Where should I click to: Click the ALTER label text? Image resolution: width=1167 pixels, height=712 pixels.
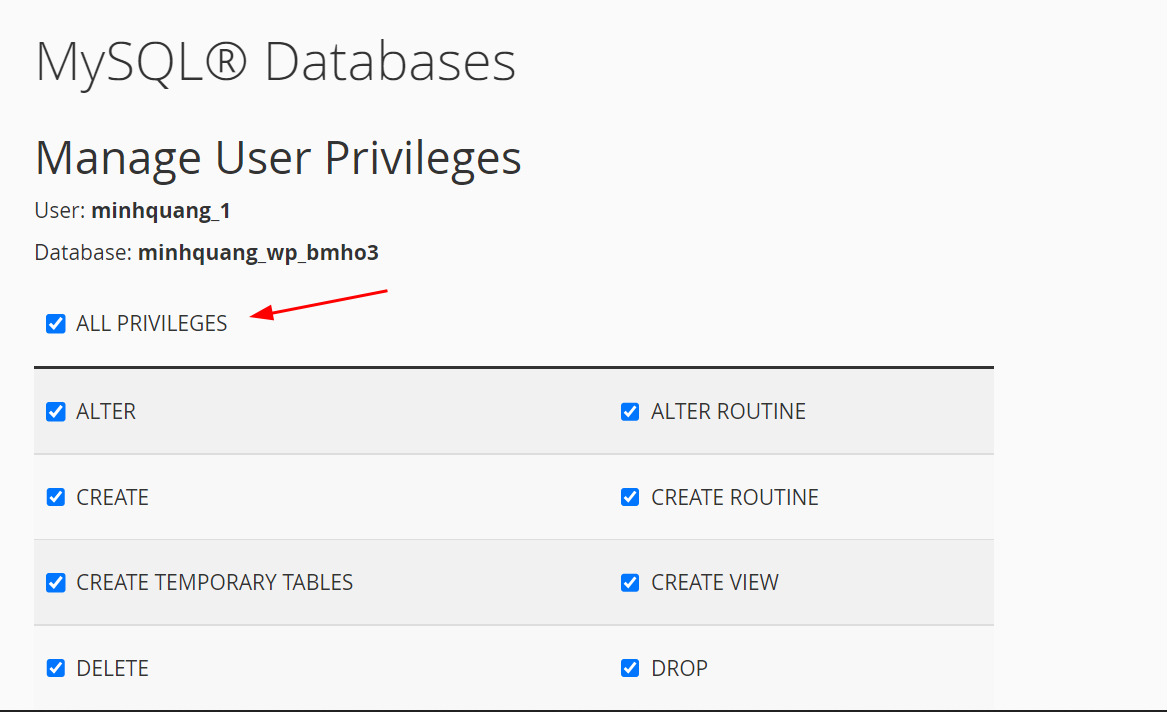[107, 411]
